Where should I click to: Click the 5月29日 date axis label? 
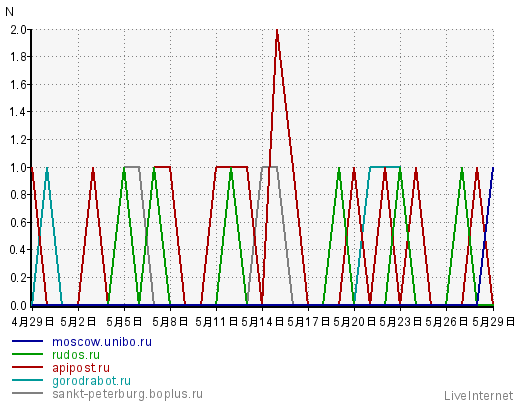[x=493, y=322]
